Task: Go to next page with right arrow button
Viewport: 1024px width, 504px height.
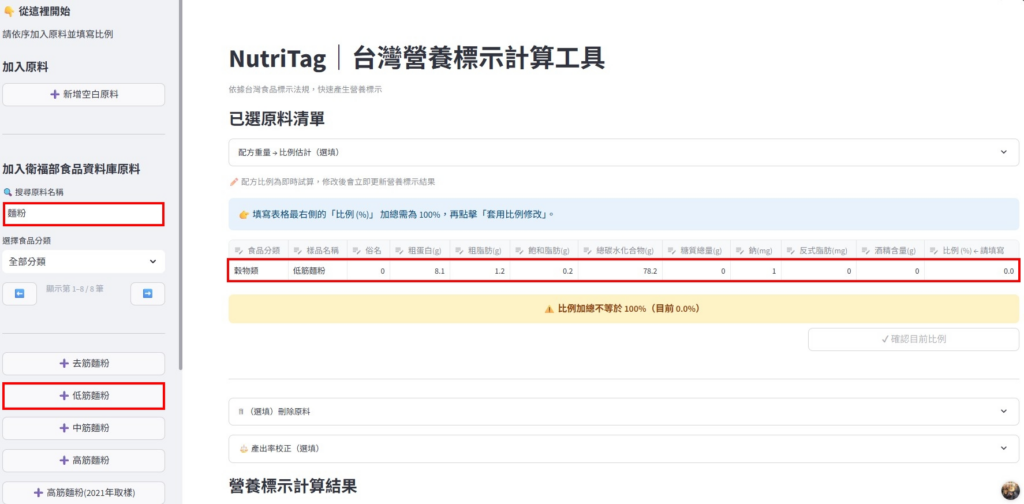Action: (x=148, y=294)
